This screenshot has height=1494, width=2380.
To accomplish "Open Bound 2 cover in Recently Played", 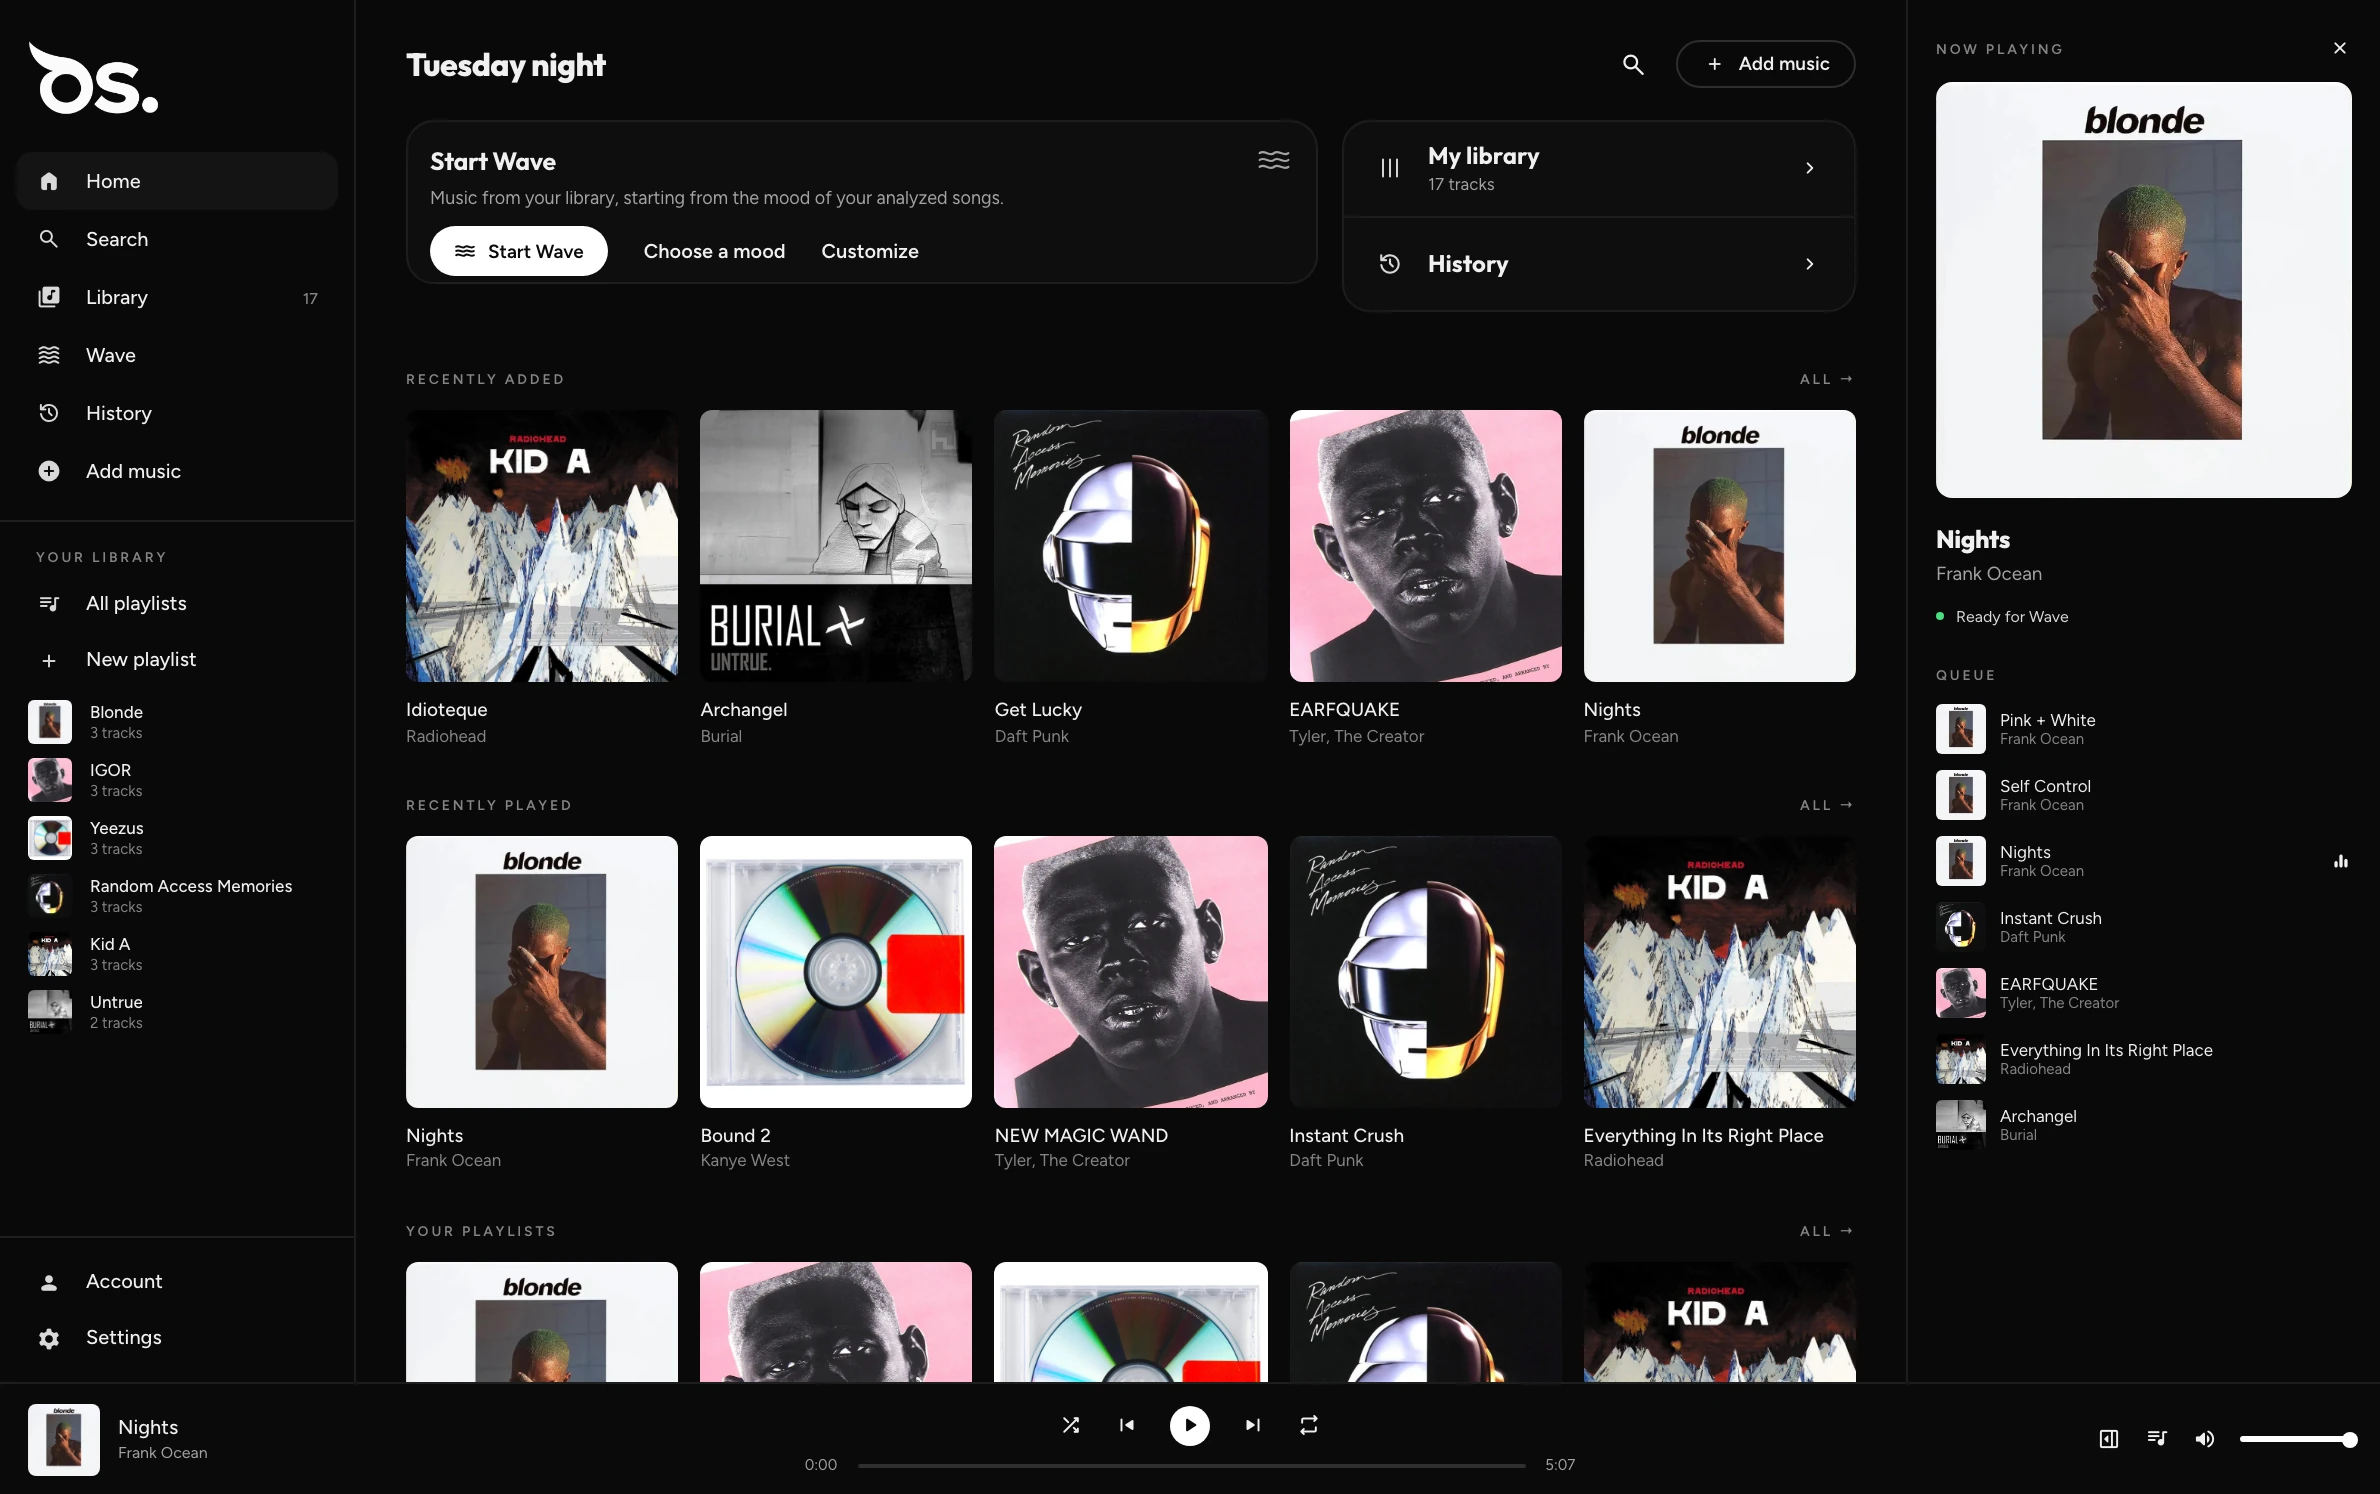I will 836,972.
